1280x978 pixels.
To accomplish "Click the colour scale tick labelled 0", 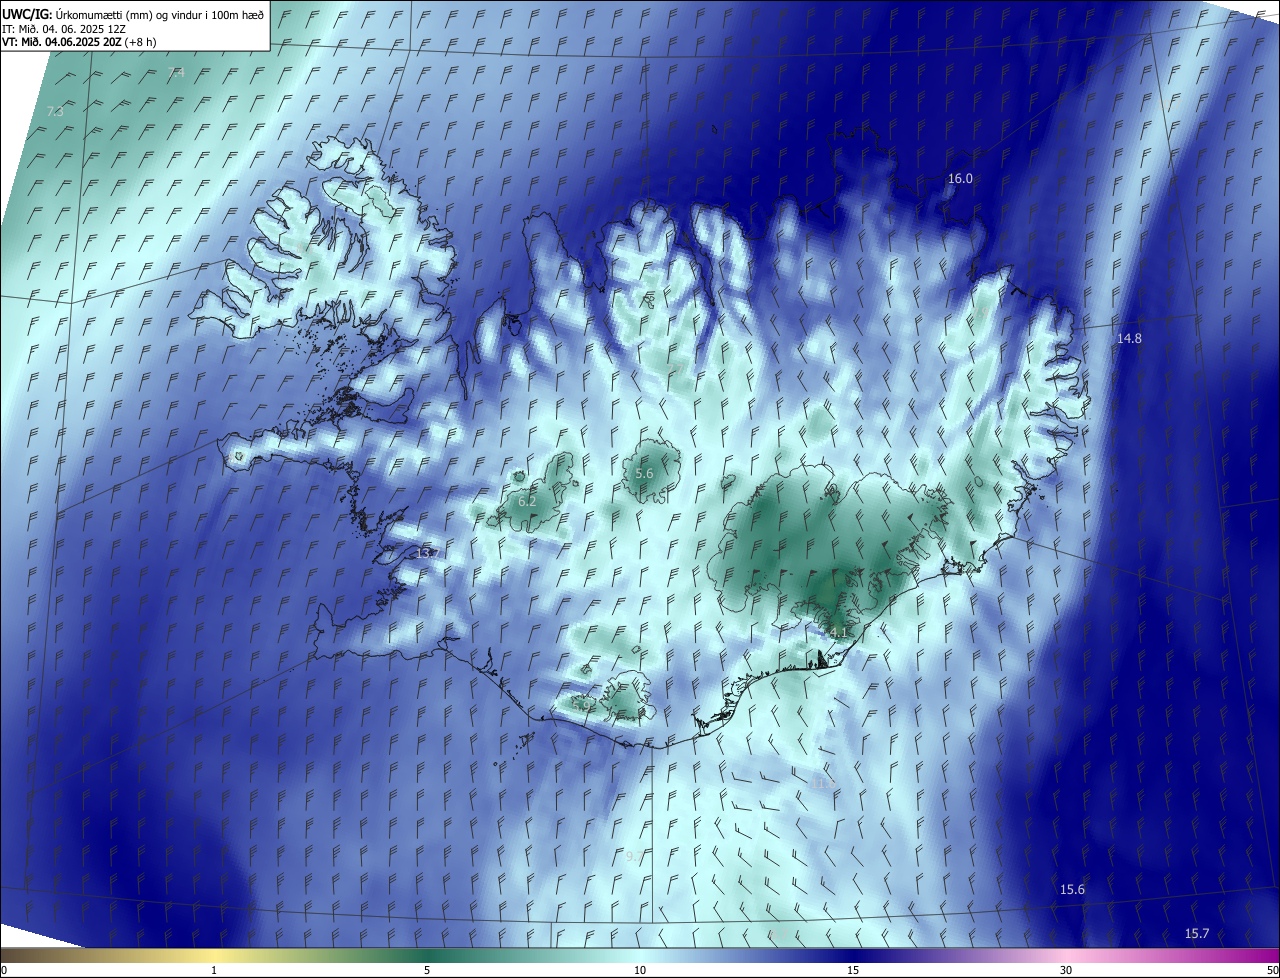I will click(x=3, y=970).
